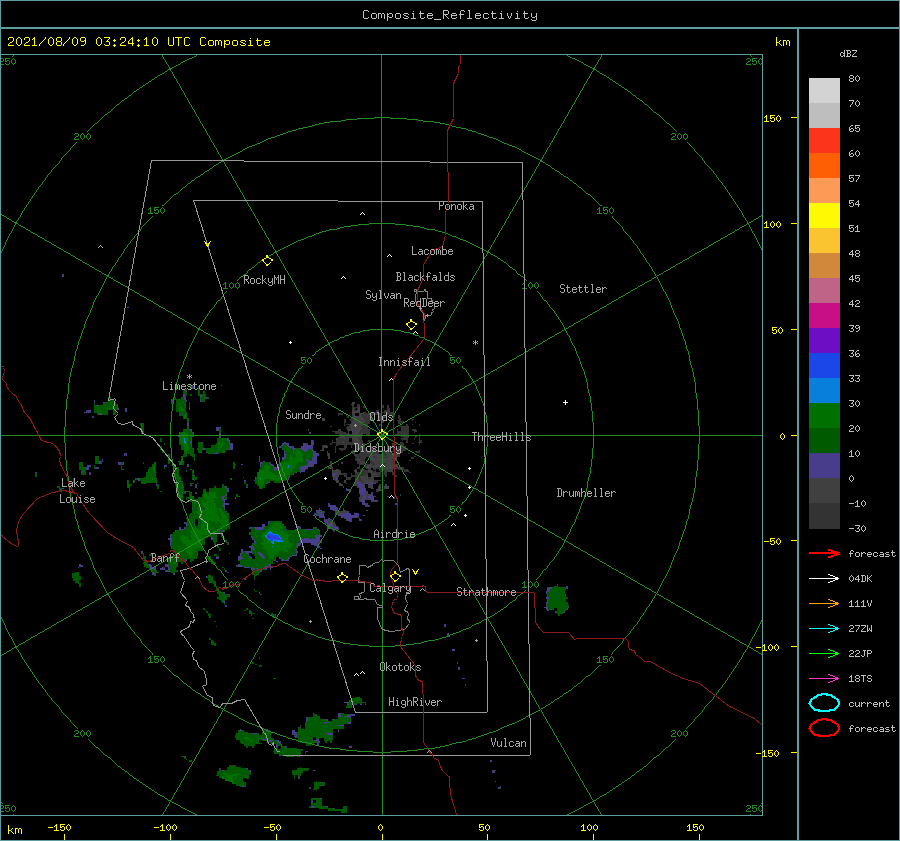900x841 pixels.
Task: Click the Banff label
Action: coord(165,558)
